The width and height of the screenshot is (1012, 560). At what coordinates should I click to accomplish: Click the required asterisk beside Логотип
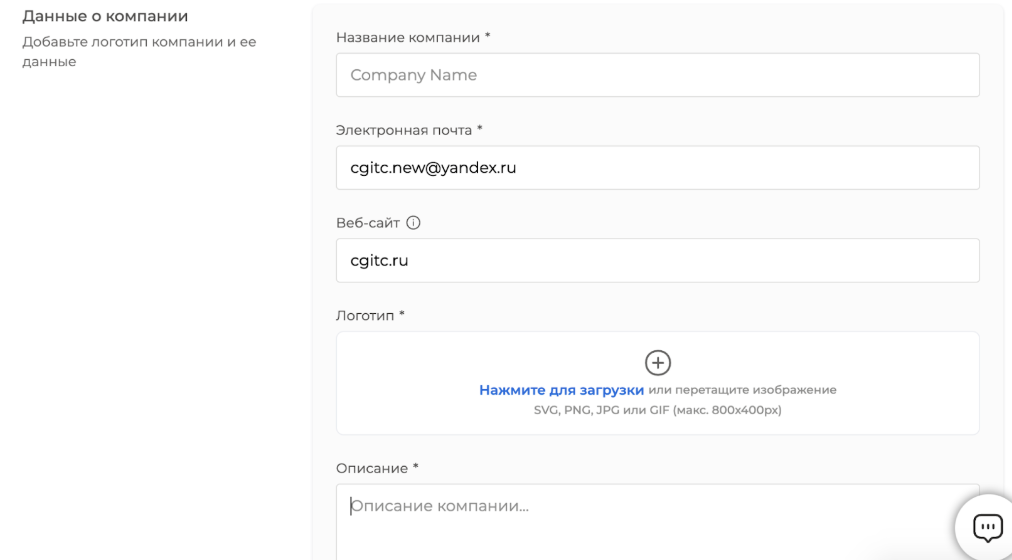[x=402, y=315]
